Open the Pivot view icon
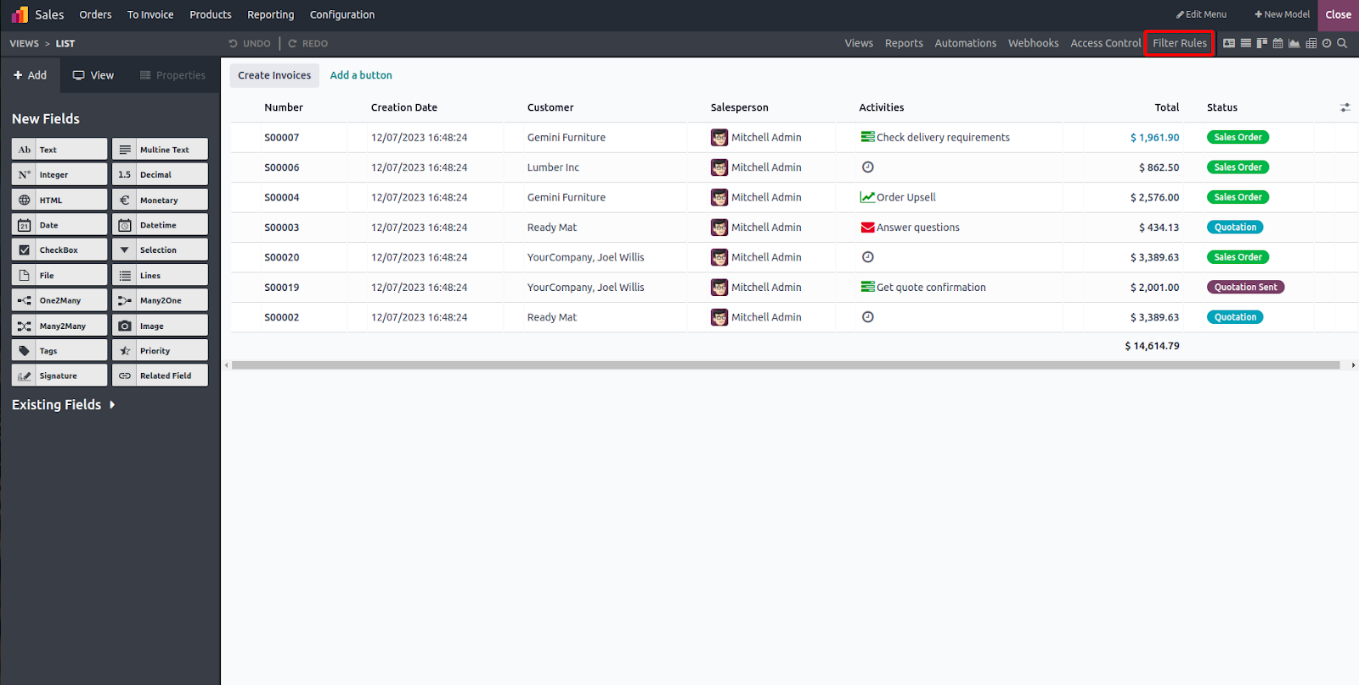 coord(1310,43)
